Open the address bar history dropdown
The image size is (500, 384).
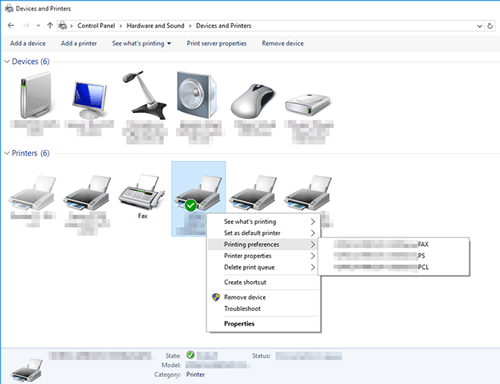coord(479,26)
